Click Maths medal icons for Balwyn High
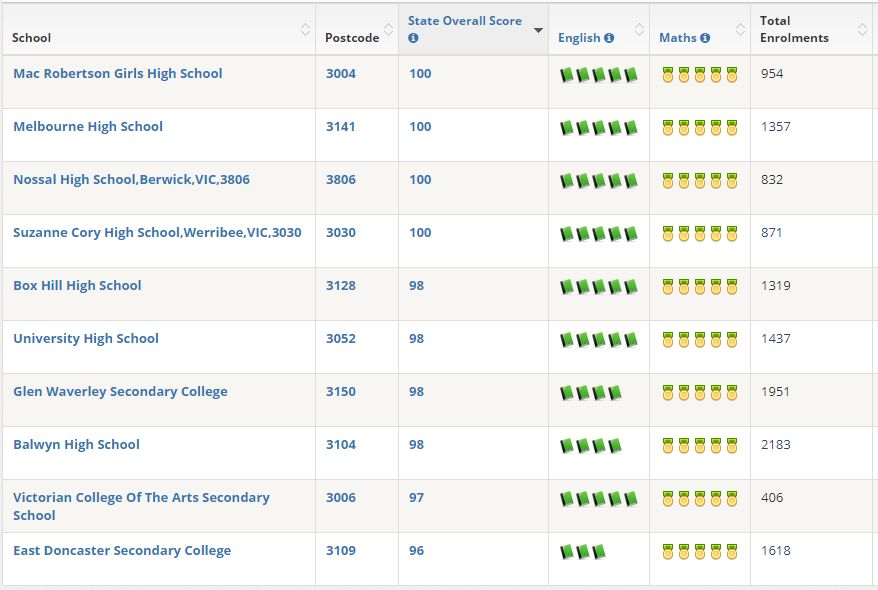This screenshot has width=878, height=590. pyautogui.click(x=699, y=446)
